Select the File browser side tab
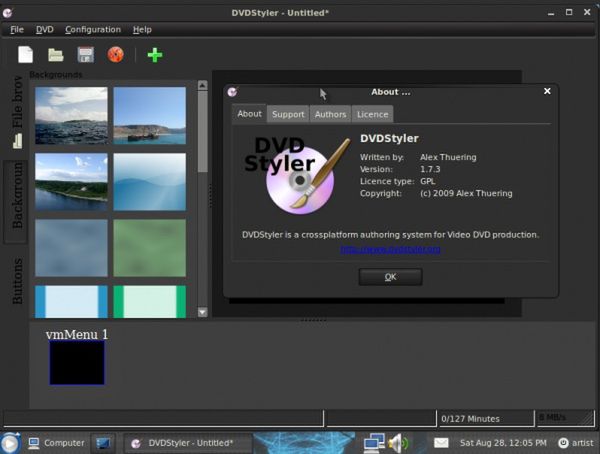Screen dimensions: 600x454 pyautogui.click(x=16, y=113)
